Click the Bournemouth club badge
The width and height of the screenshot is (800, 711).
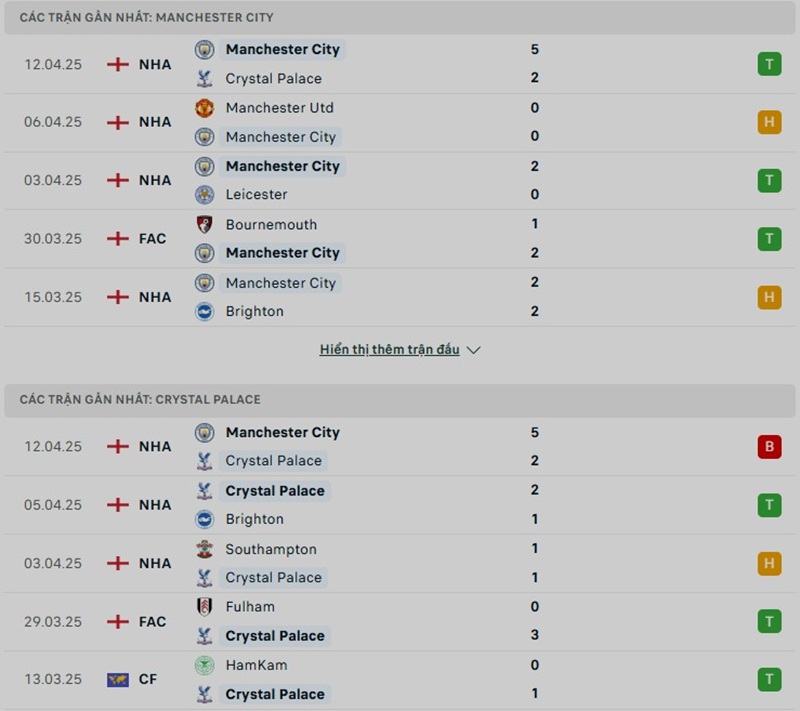[204, 224]
